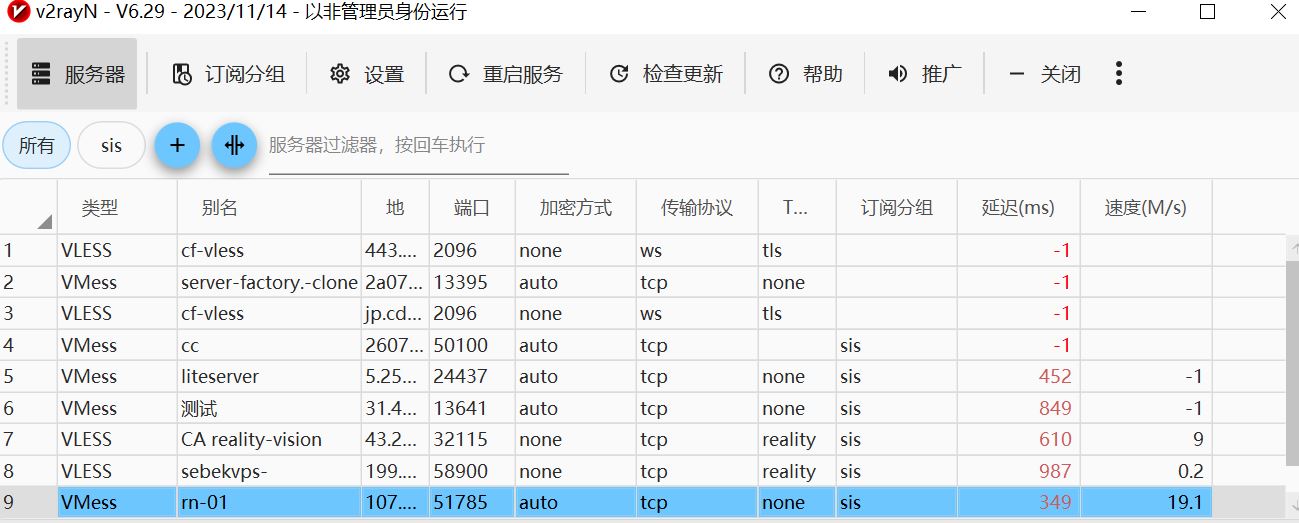The image size is (1299, 523).
Task: Click the select-all corner of the table
Action: (29, 208)
